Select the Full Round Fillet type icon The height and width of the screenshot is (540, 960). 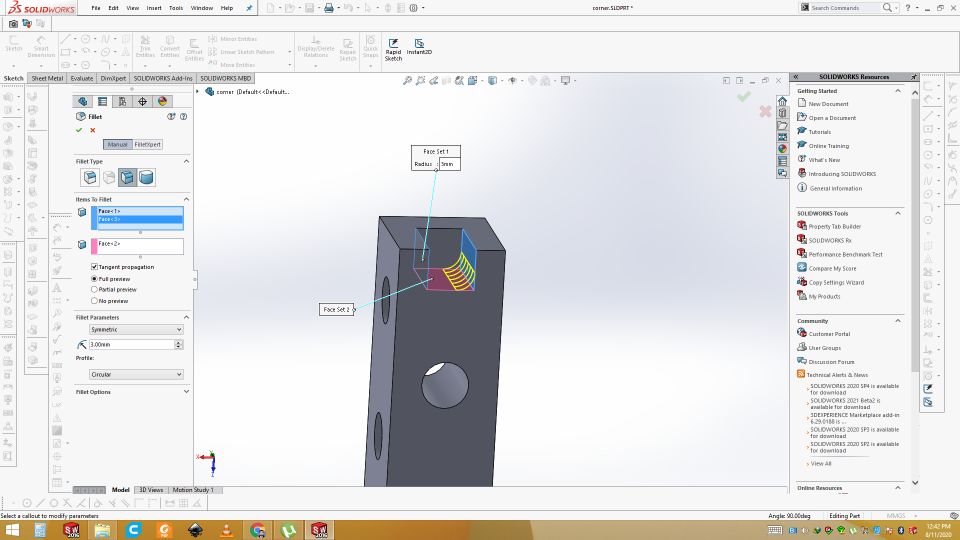[146, 178]
